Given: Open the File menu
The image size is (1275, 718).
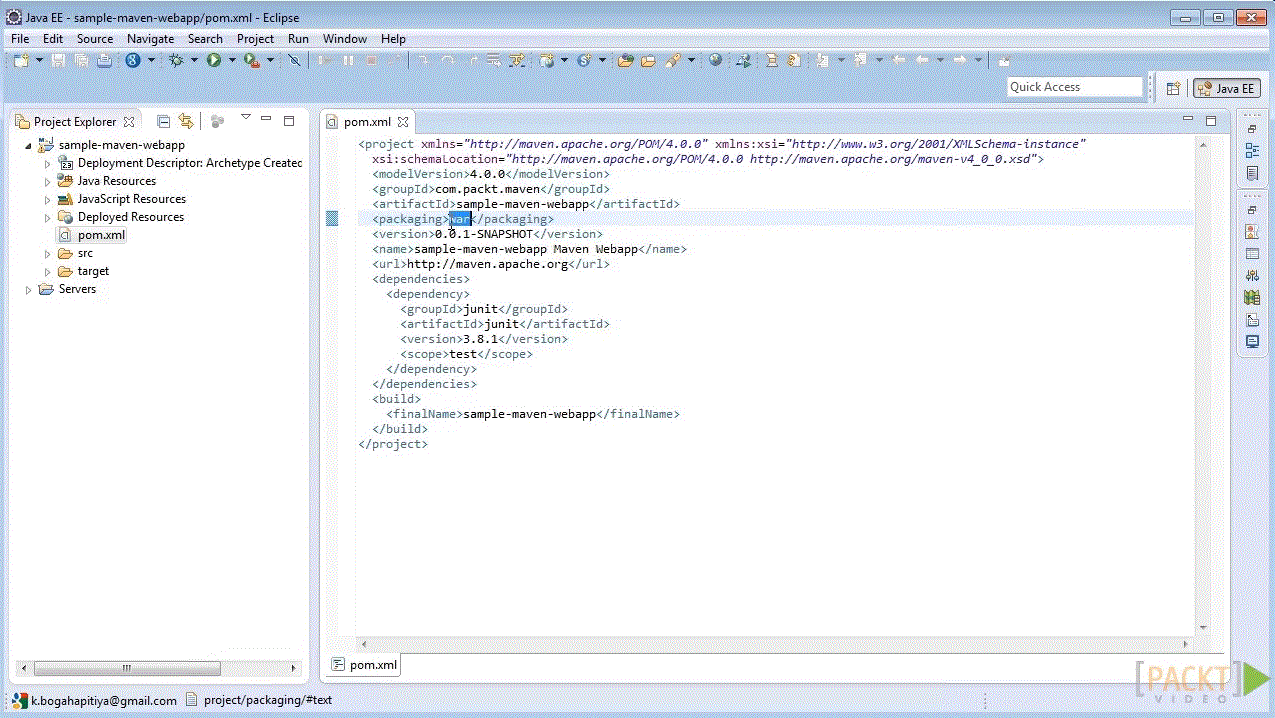Looking at the screenshot, I should pyautogui.click(x=20, y=39).
